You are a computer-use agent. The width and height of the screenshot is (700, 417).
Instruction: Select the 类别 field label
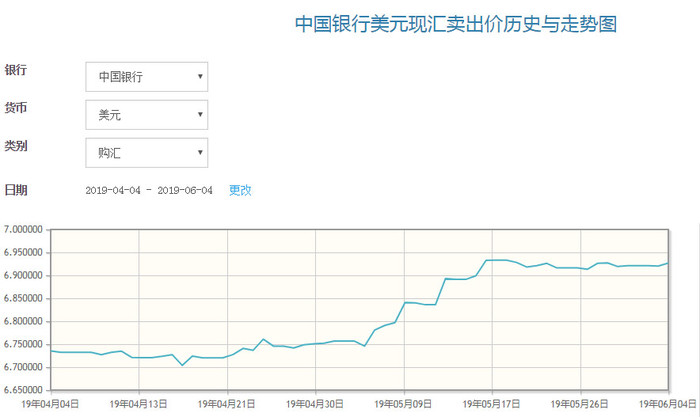pyautogui.click(x=16, y=146)
